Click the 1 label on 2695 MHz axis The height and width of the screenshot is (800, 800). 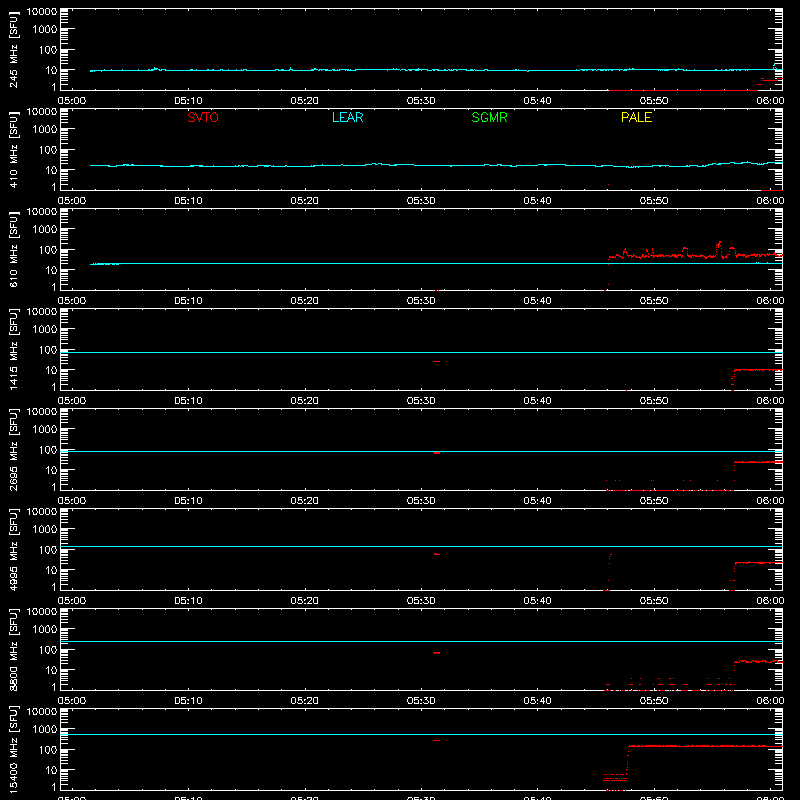[54, 487]
